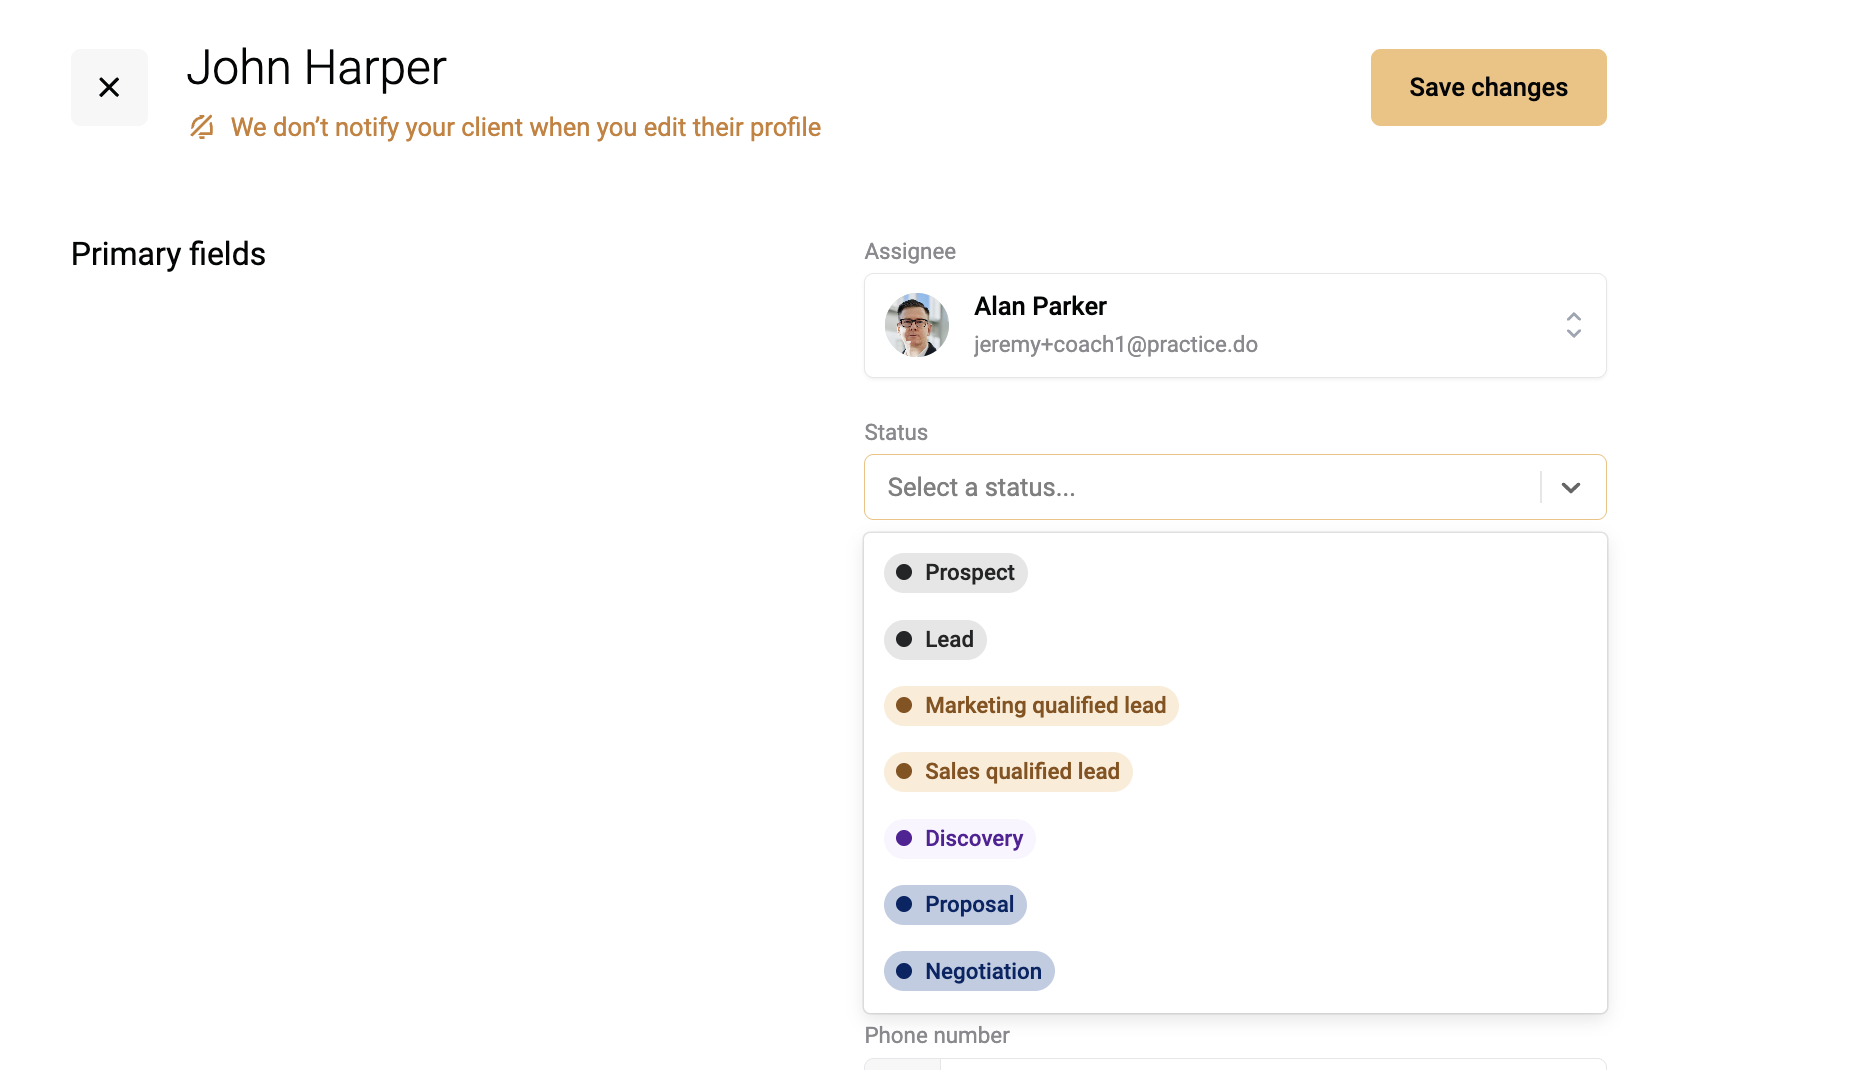Expand the Assignee selector arrows
This screenshot has height=1070, width=1866.
click(x=1573, y=325)
